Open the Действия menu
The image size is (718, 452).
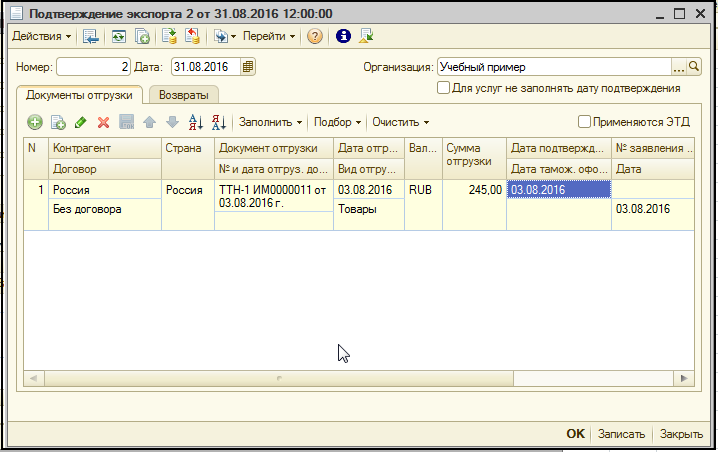(41, 37)
